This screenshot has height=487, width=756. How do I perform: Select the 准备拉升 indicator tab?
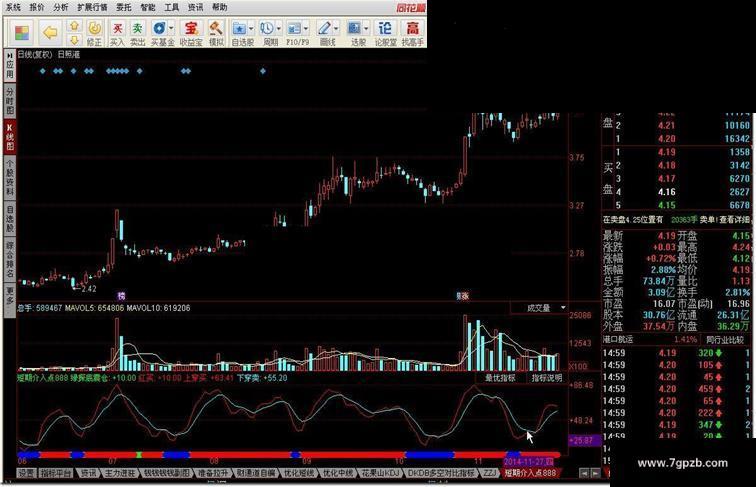click(213, 473)
